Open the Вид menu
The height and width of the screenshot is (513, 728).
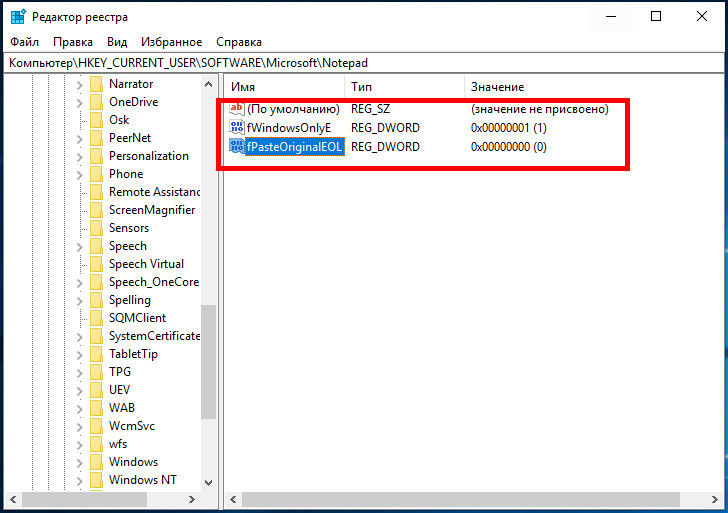(117, 42)
